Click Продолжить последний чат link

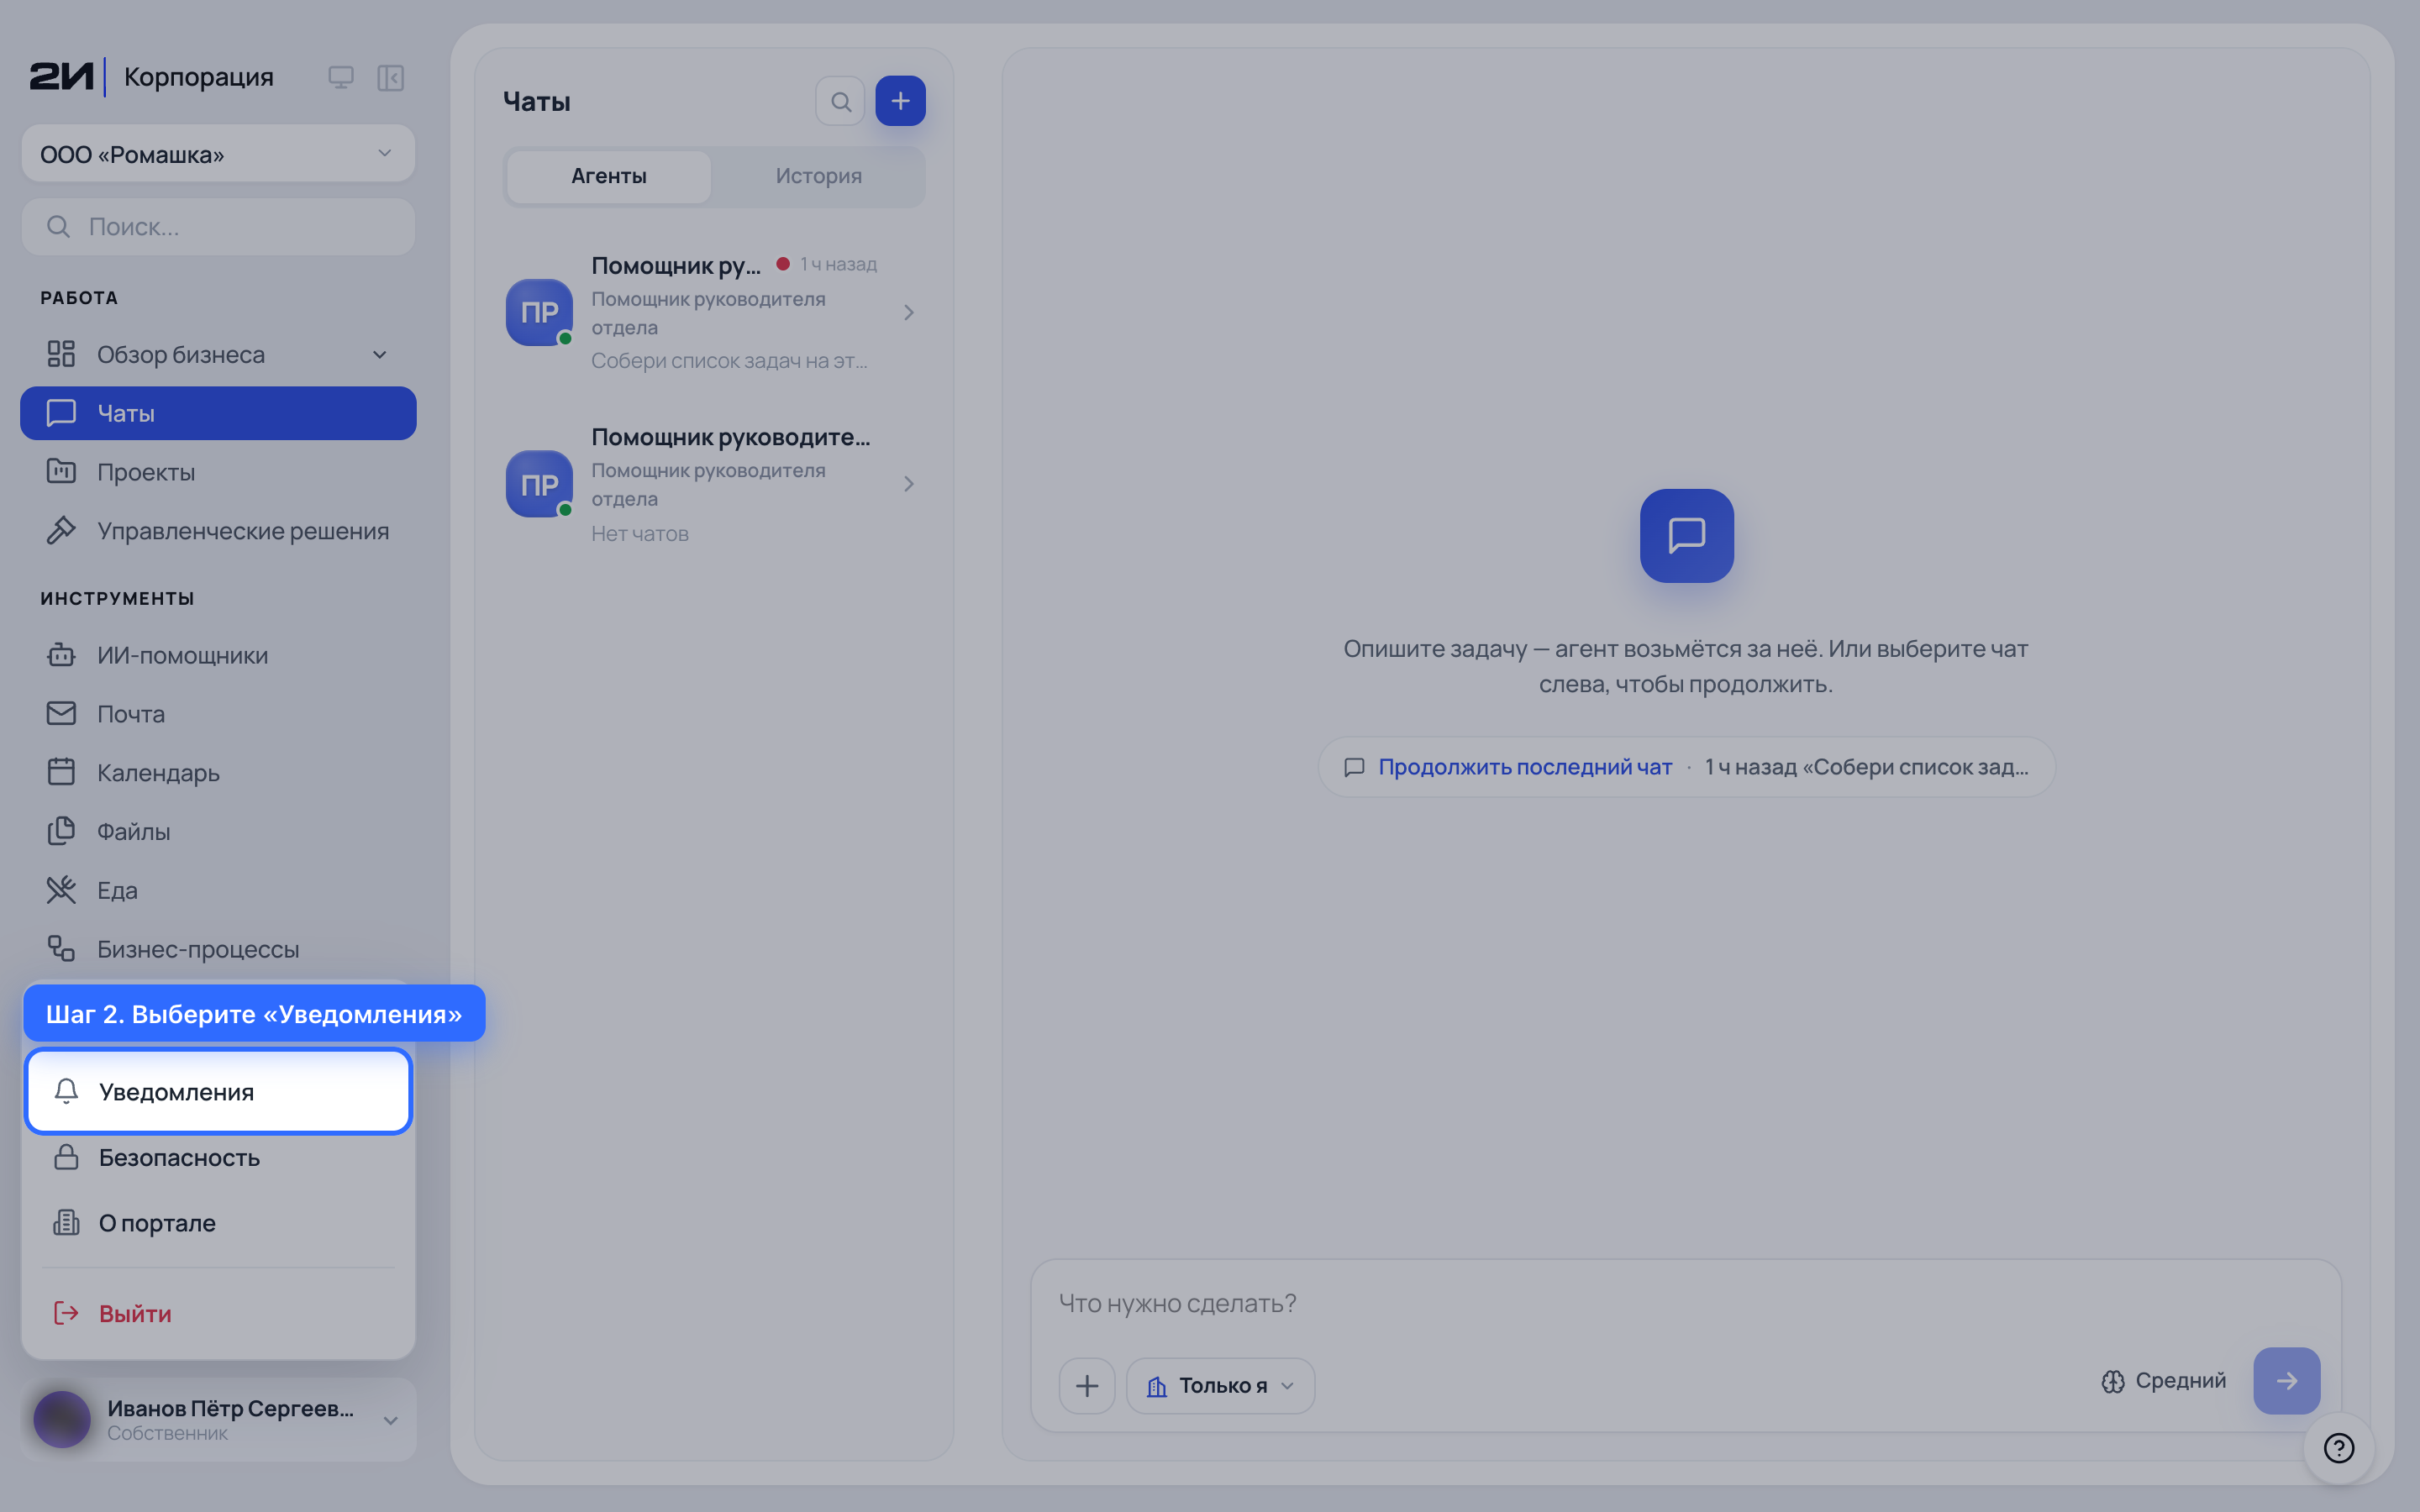1525,767
